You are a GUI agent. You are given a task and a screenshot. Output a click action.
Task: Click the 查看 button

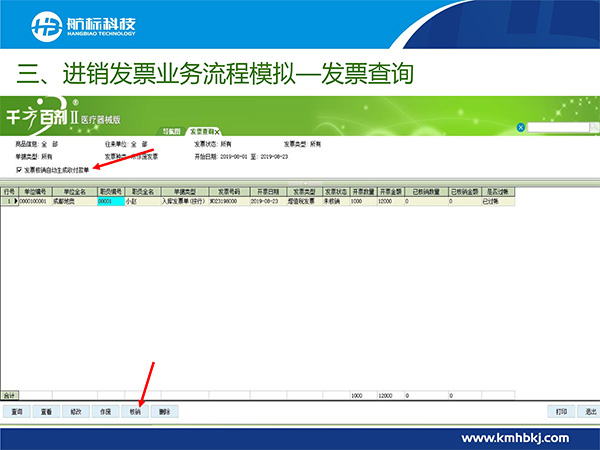(46, 412)
